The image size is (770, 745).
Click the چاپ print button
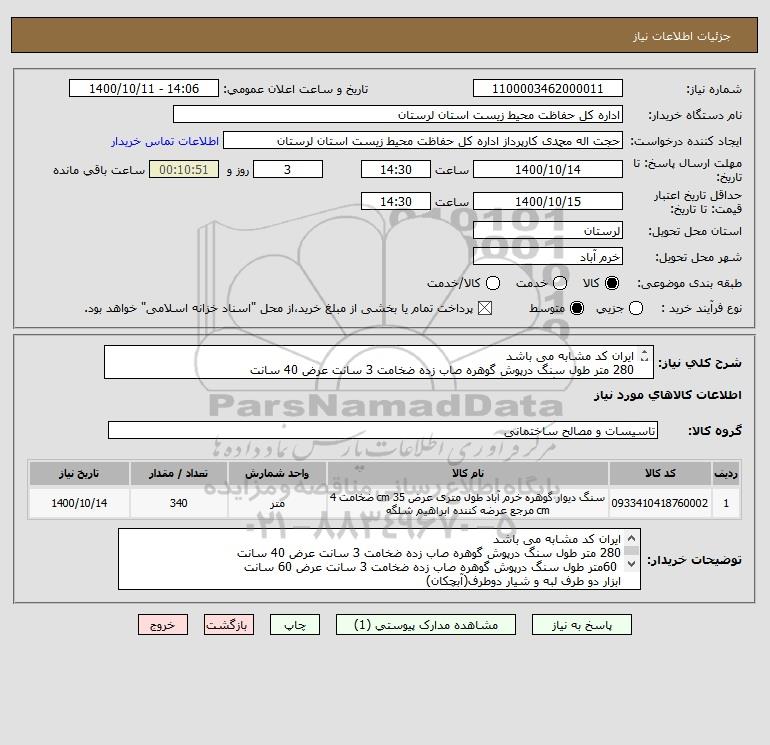pos(295,625)
